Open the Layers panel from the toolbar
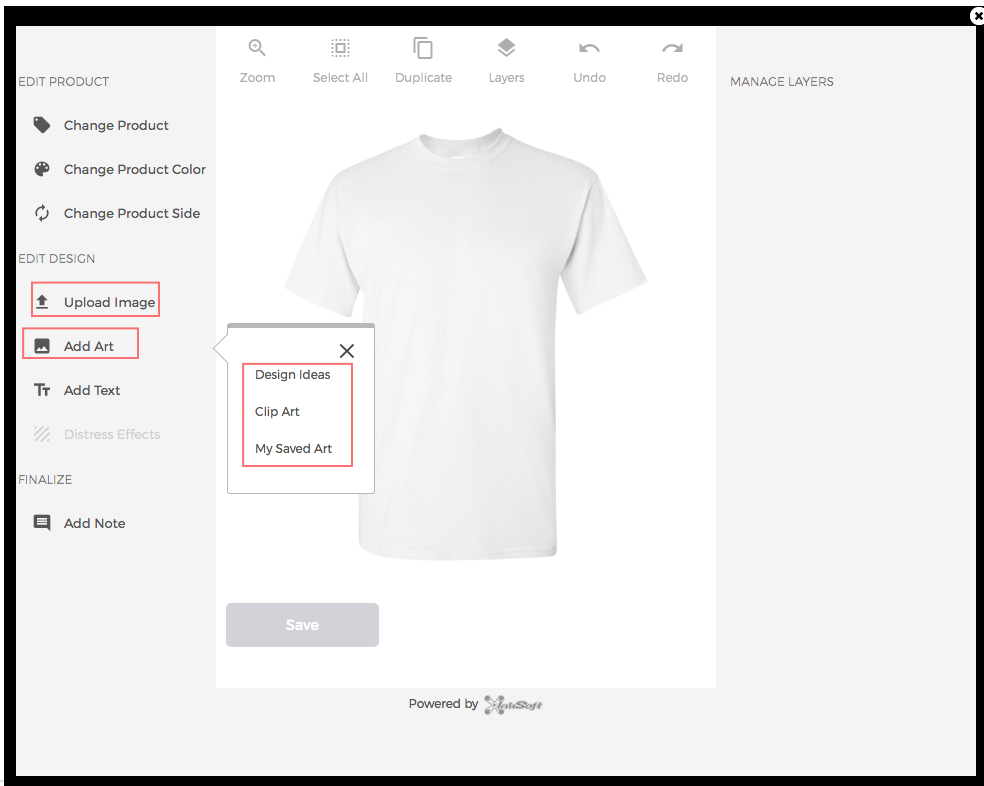The width and height of the screenshot is (984, 786). tap(506, 47)
